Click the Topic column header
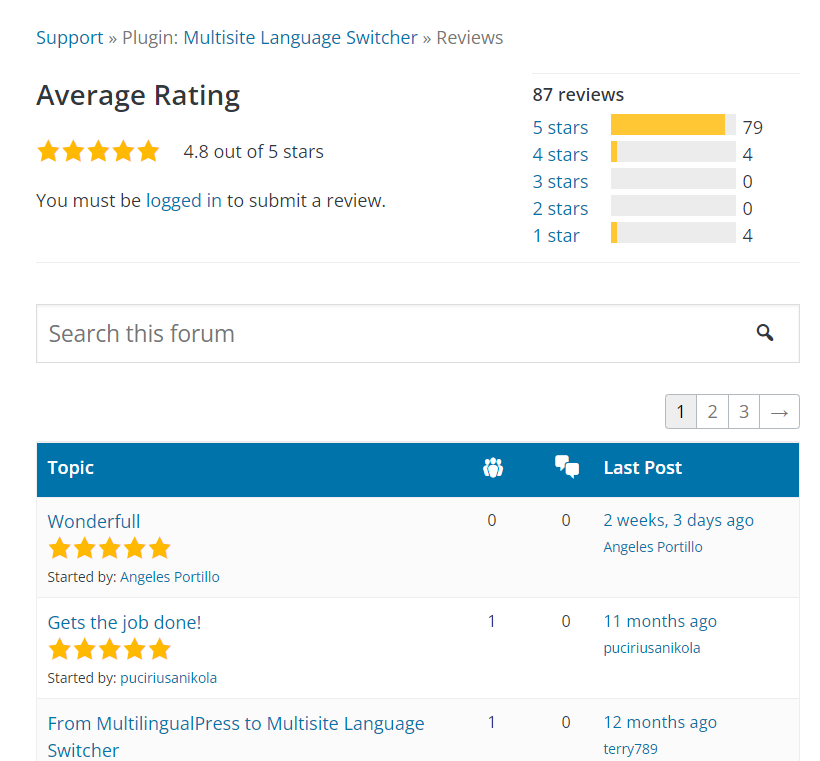The image size is (820, 761). click(x=71, y=468)
